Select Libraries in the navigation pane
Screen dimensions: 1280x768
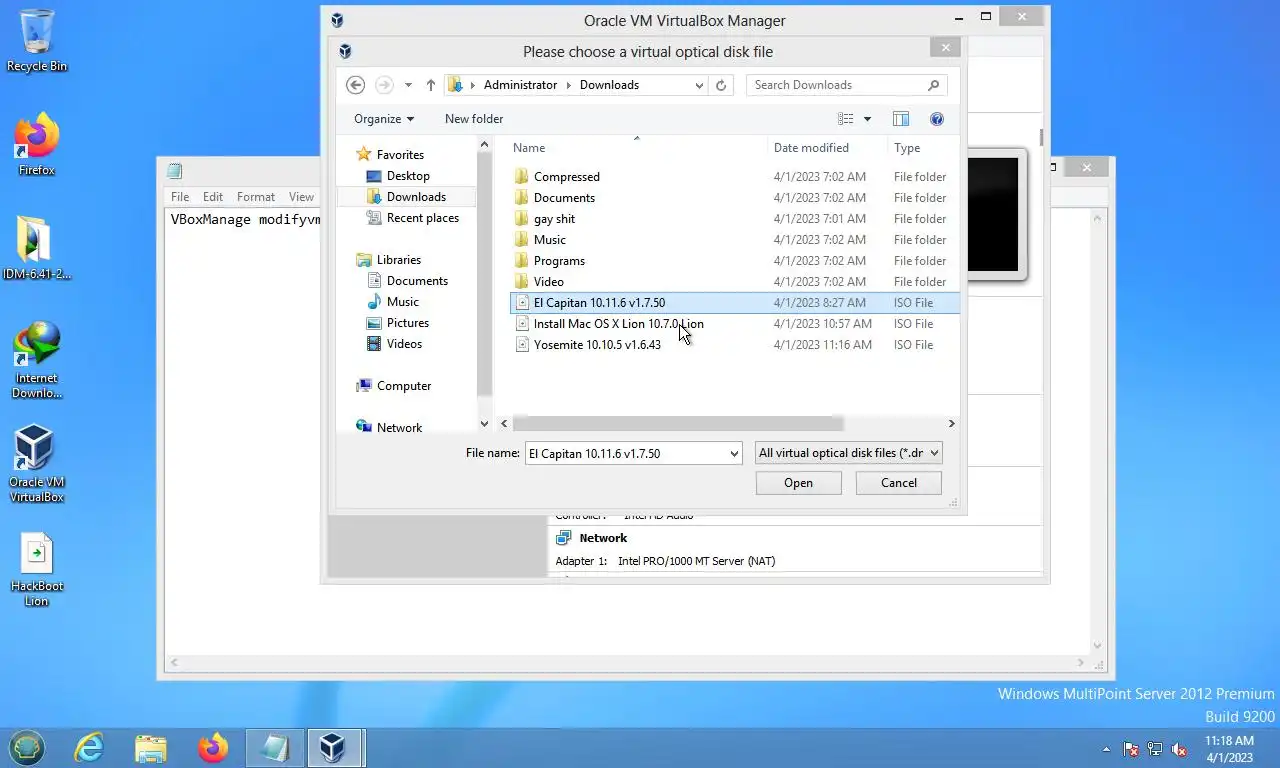click(398, 260)
